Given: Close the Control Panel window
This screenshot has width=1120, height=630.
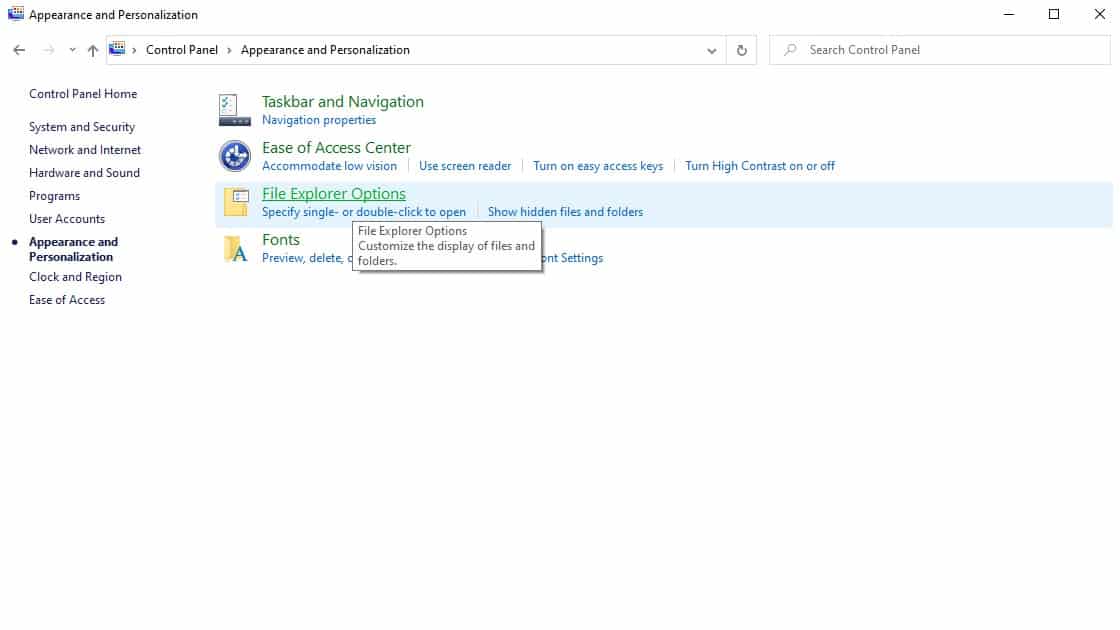Looking at the screenshot, I should pos(1099,14).
